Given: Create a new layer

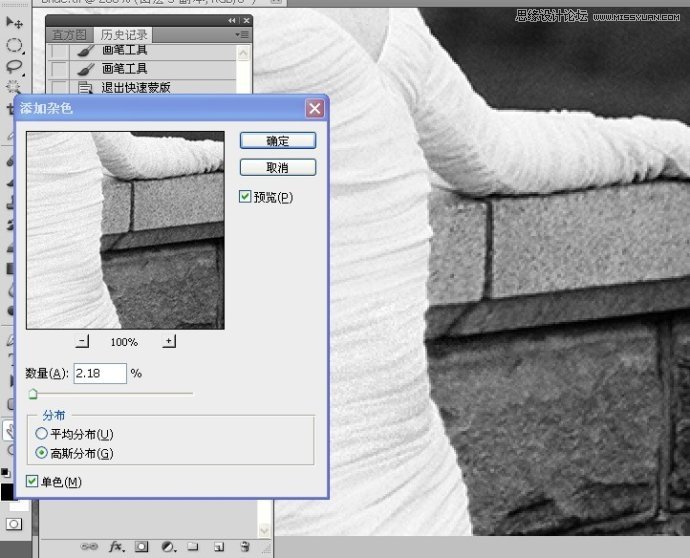Looking at the screenshot, I should [x=219, y=547].
